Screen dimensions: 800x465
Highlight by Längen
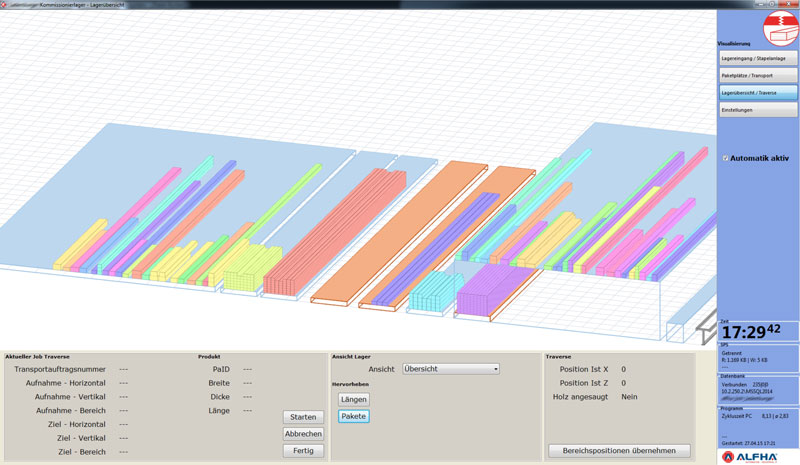click(354, 399)
